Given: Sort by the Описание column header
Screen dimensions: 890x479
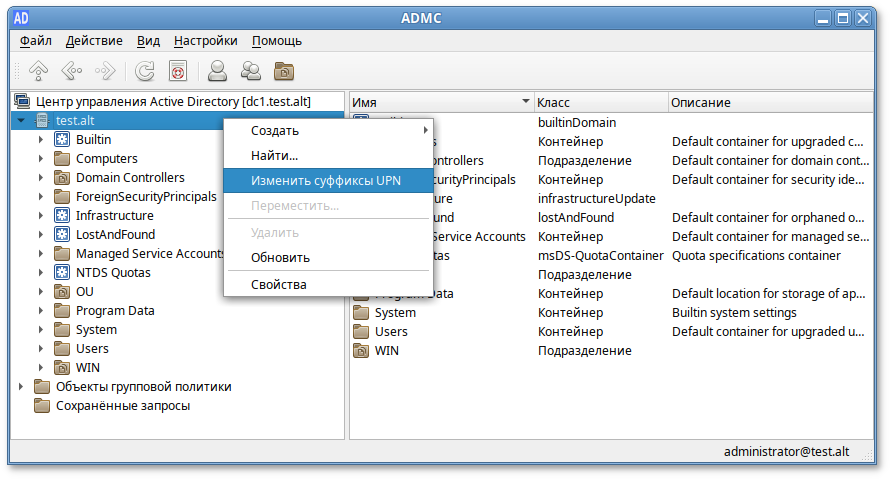Looking at the screenshot, I should pos(770,102).
